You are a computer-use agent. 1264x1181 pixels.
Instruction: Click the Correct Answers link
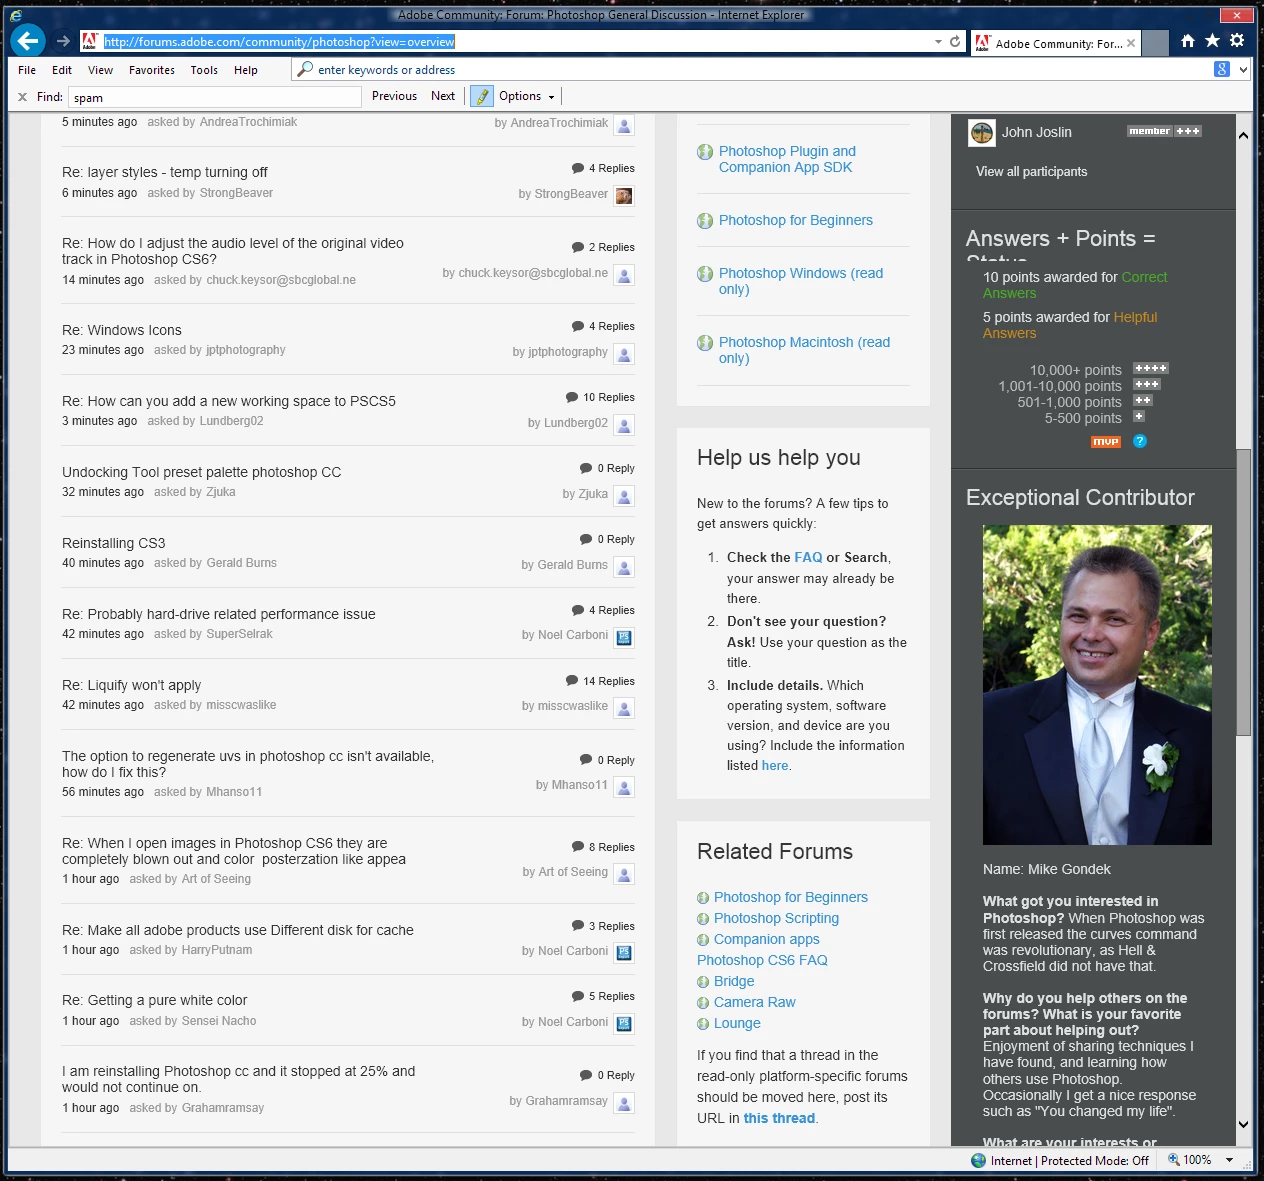[1075, 285]
